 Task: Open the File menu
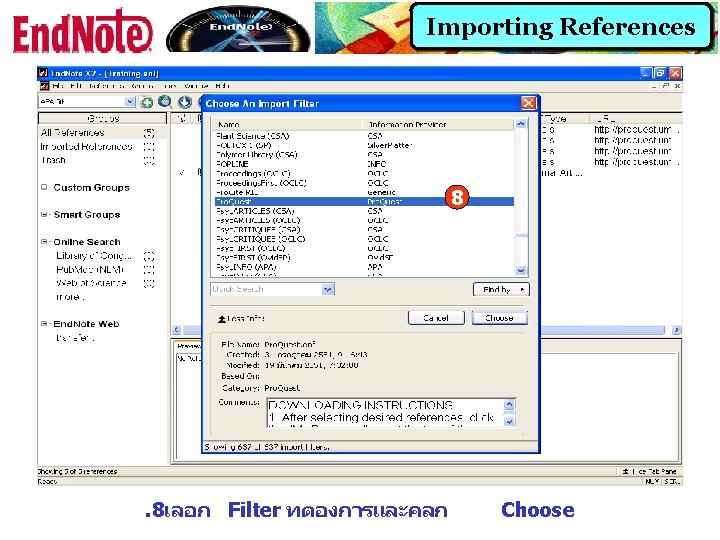pyautogui.click(x=58, y=86)
